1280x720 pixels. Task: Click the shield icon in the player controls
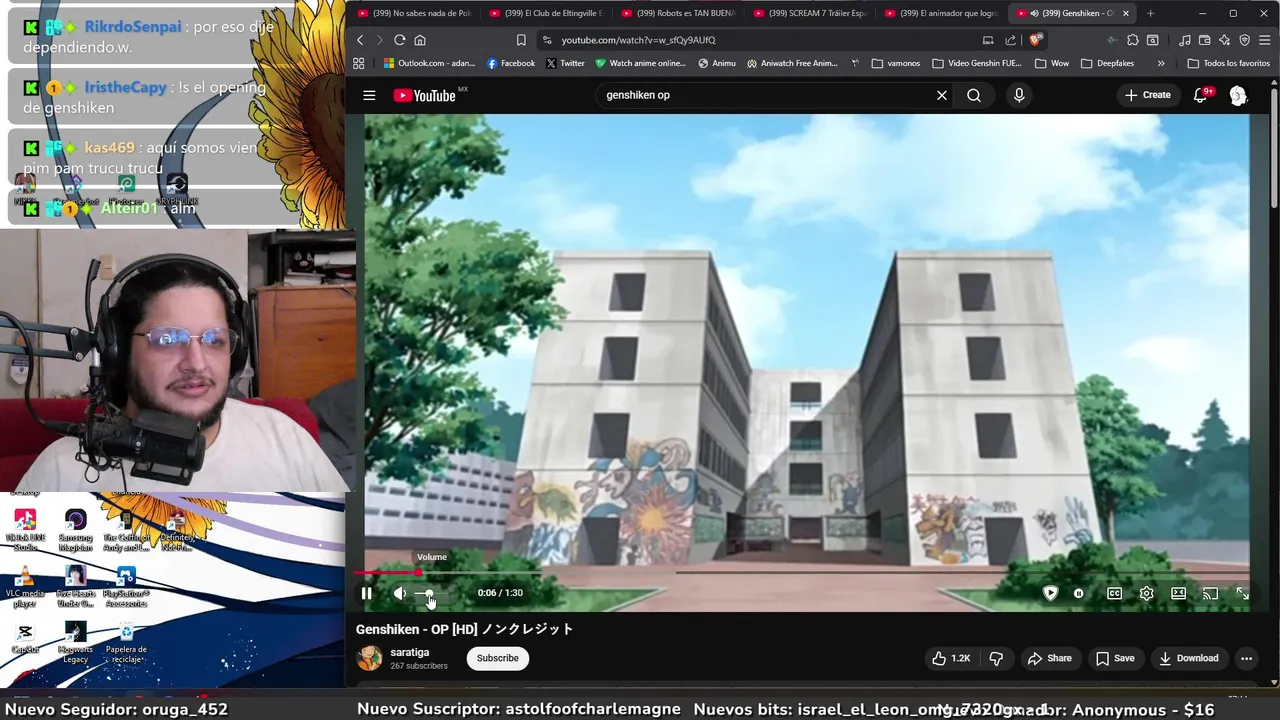click(1050, 593)
